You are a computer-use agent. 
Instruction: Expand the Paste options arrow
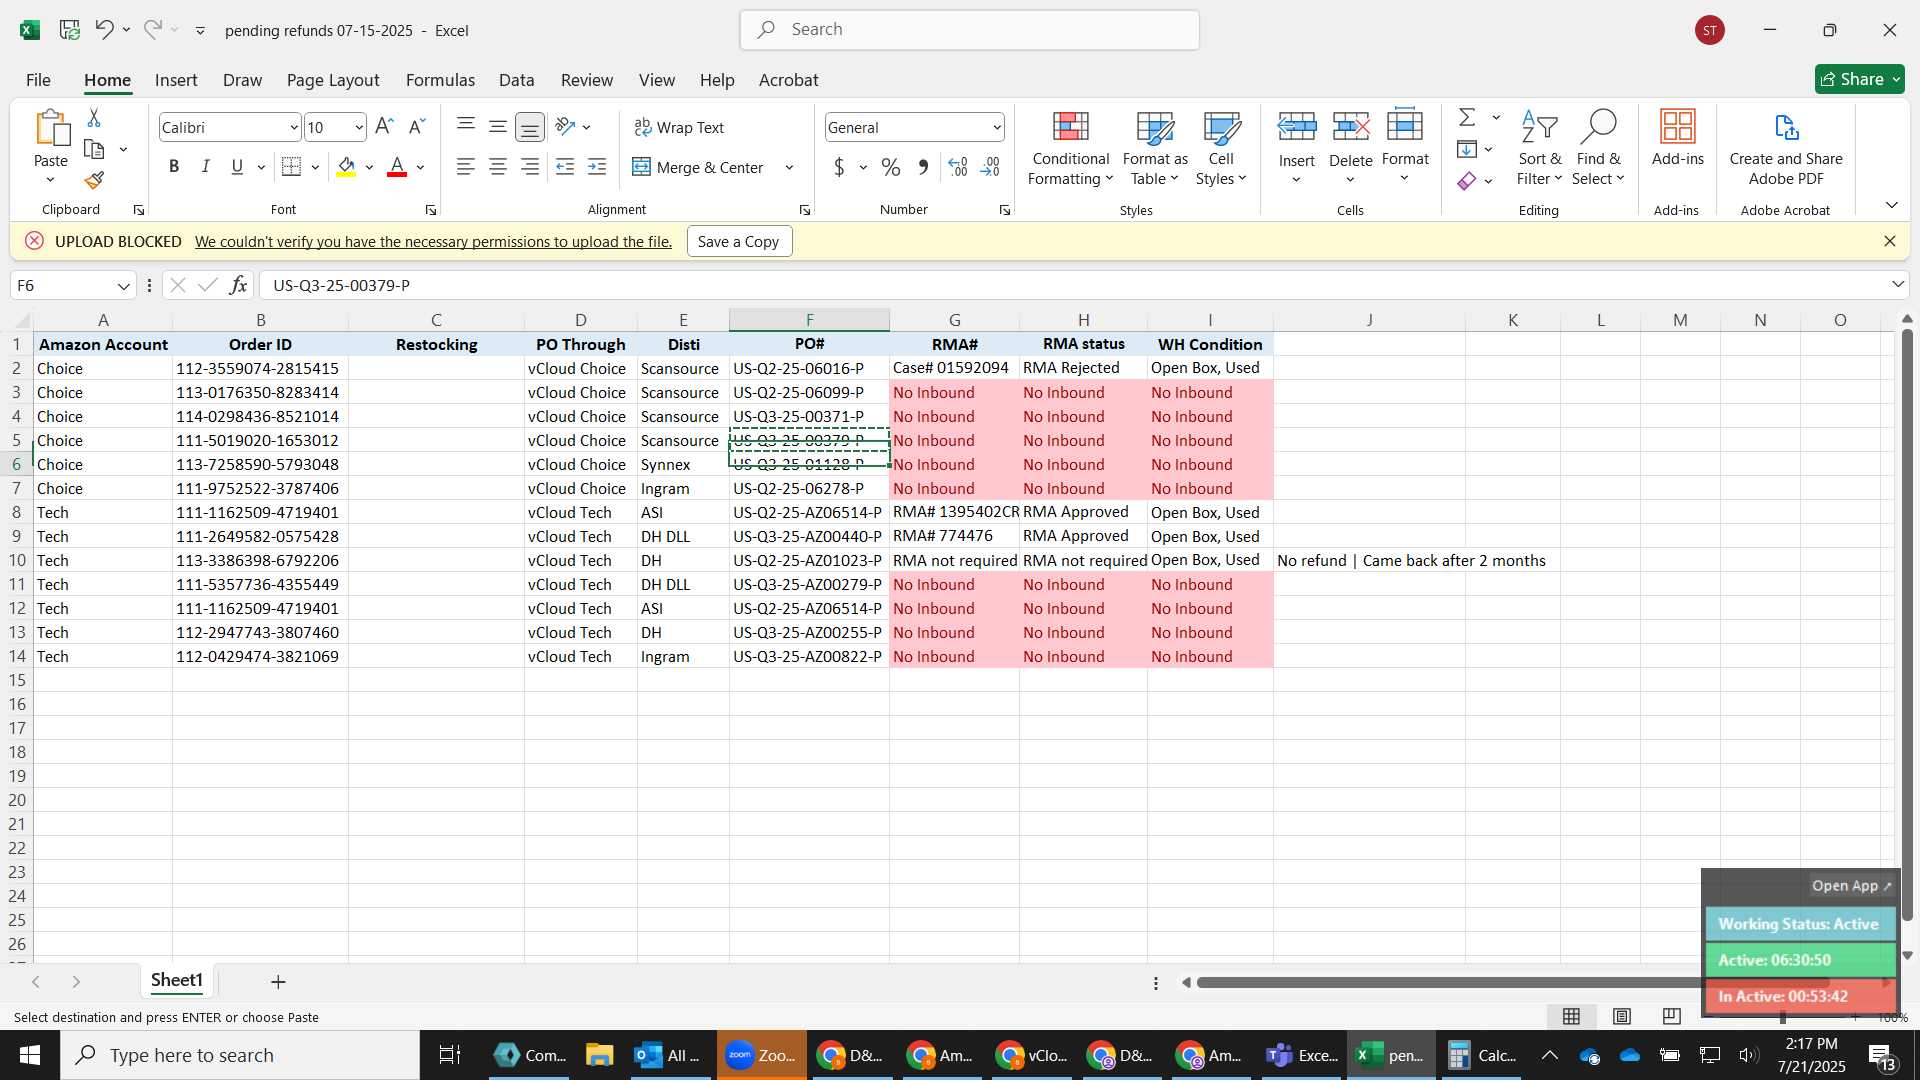[x=50, y=180]
